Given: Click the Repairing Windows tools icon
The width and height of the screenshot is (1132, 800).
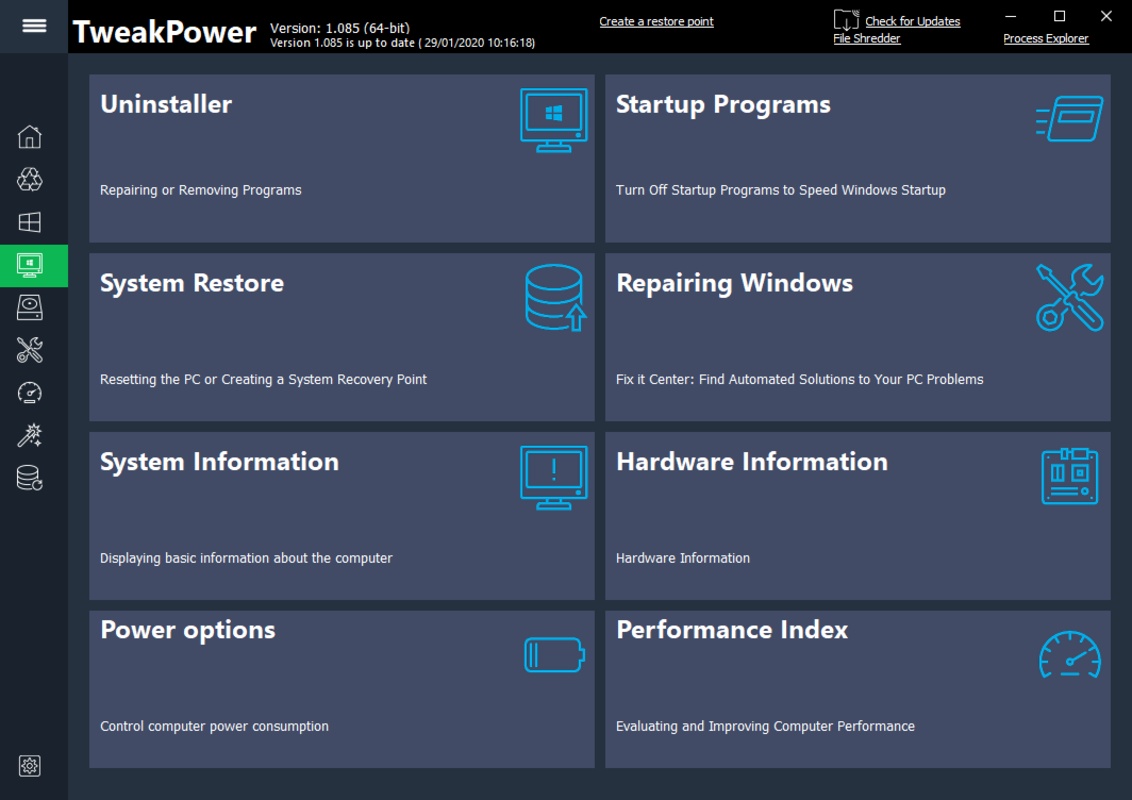Looking at the screenshot, I should (1069, 297).
